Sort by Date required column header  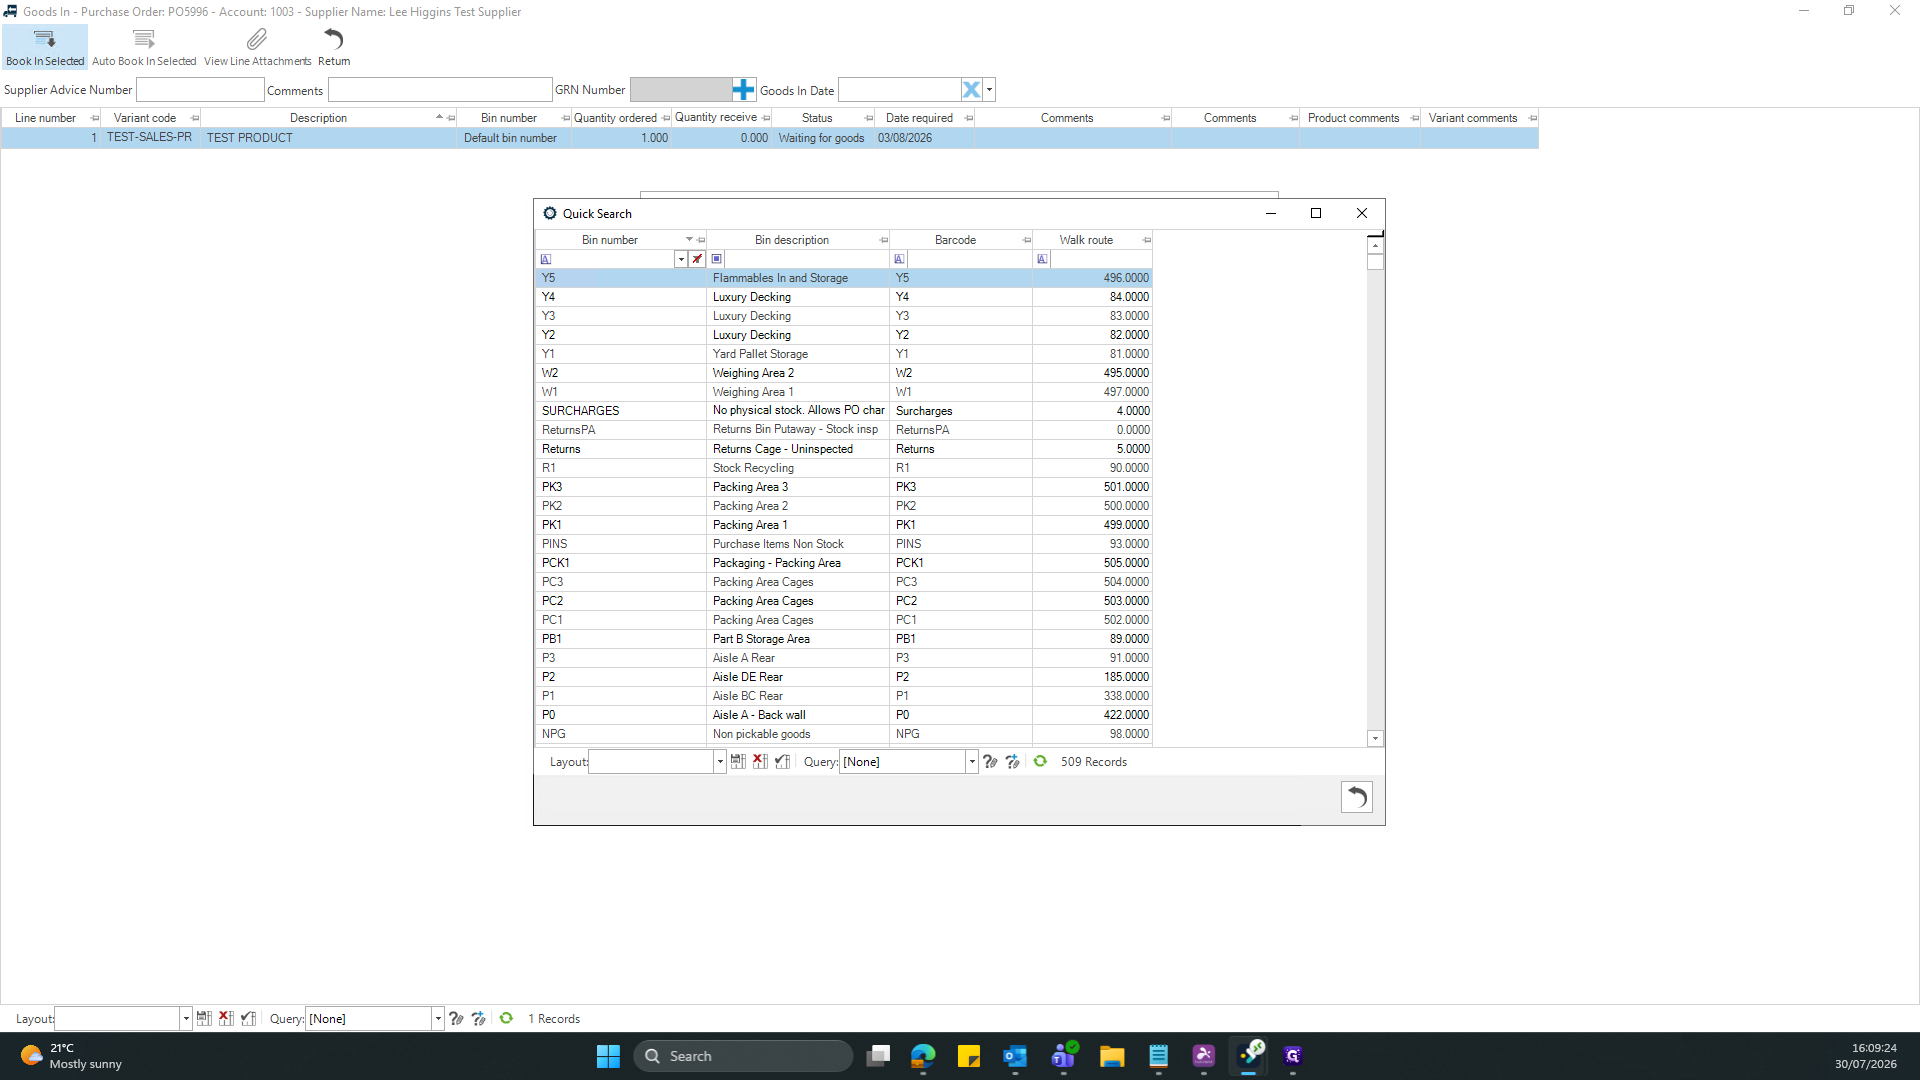(x=919, y=118)
